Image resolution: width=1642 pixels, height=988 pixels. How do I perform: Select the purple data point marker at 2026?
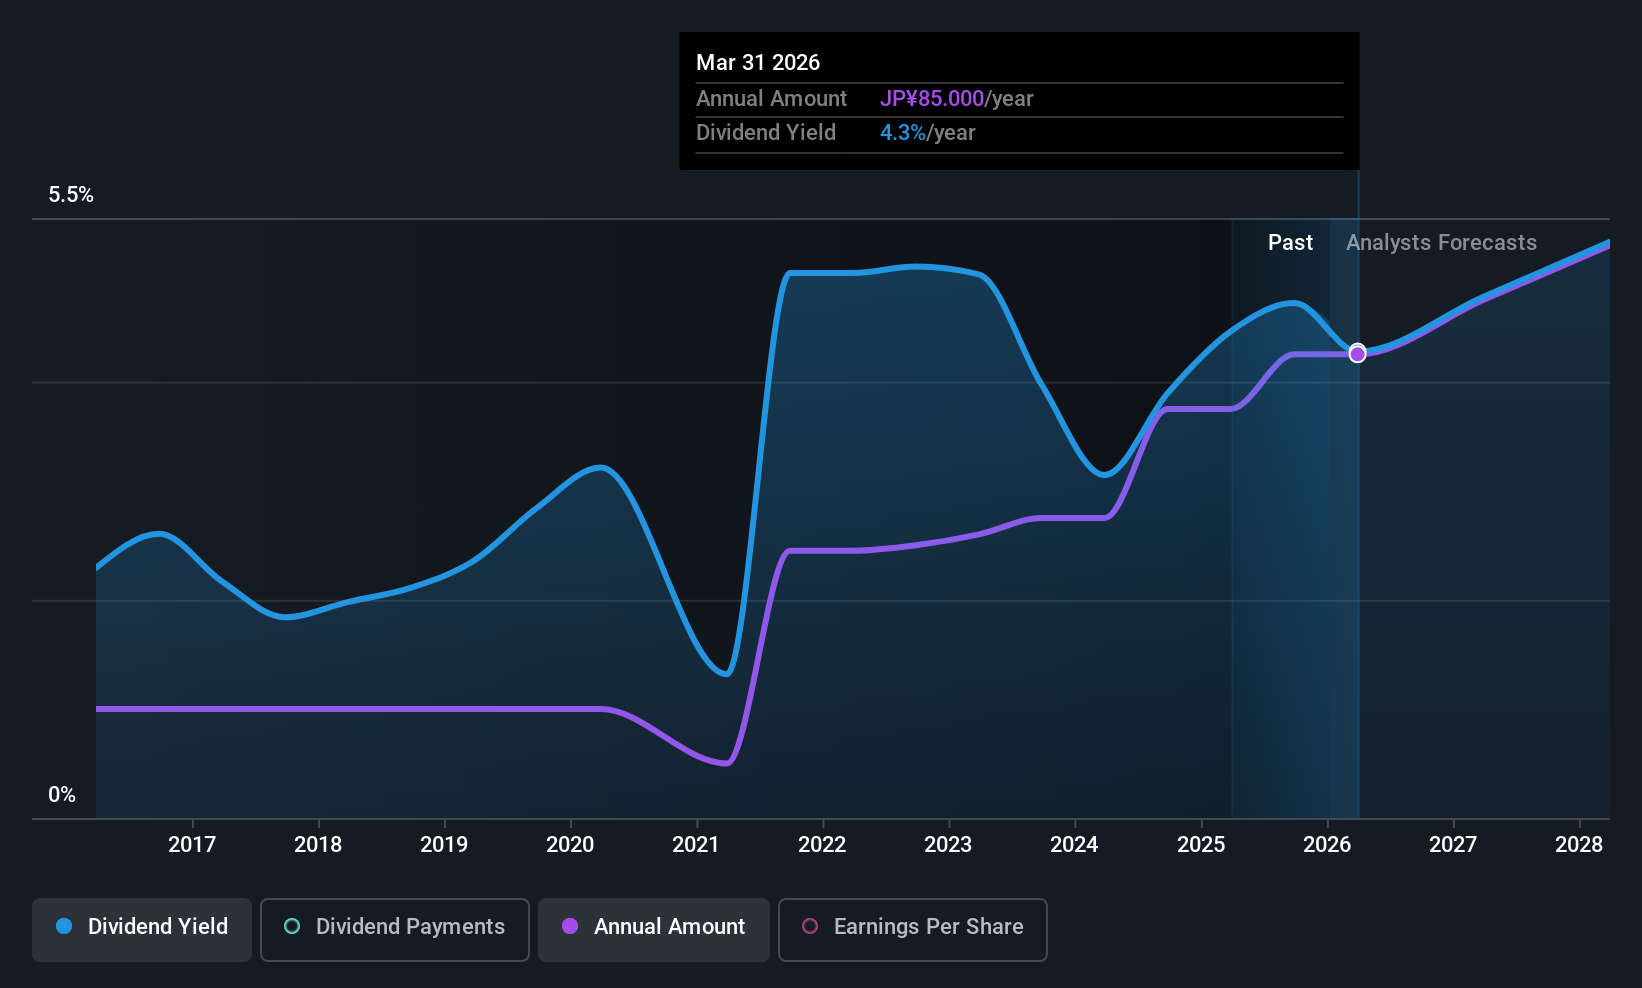point(1357,354)
